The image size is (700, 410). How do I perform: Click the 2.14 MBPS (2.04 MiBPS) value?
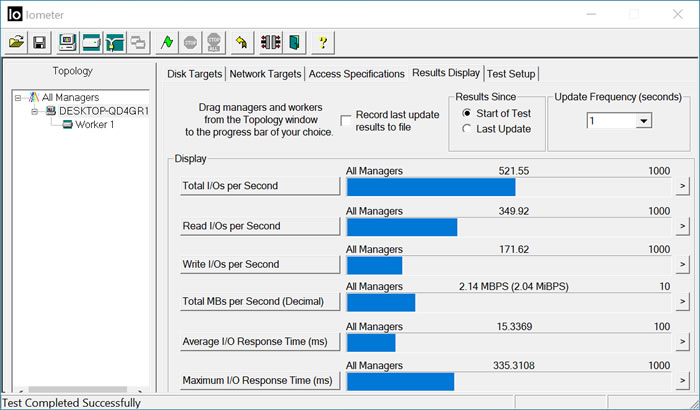(x=513, y=287)
